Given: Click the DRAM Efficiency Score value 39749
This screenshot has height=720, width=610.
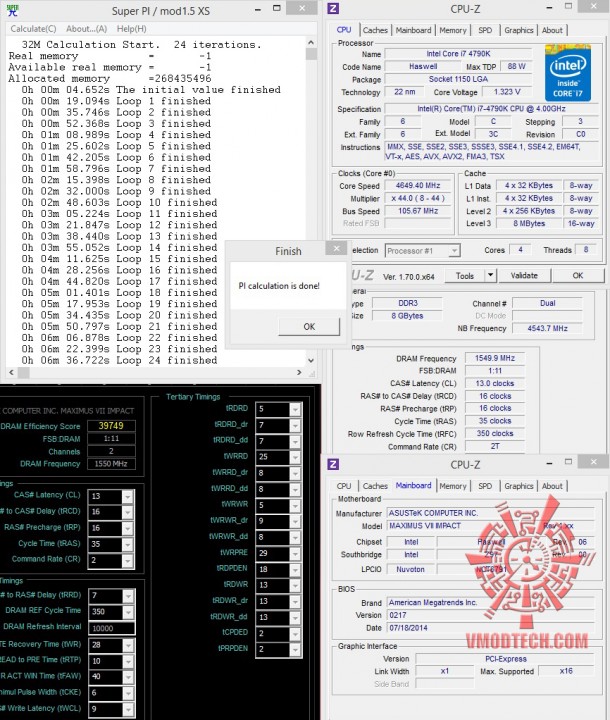Looking at the screenshot, I should (x=111, y=426).
